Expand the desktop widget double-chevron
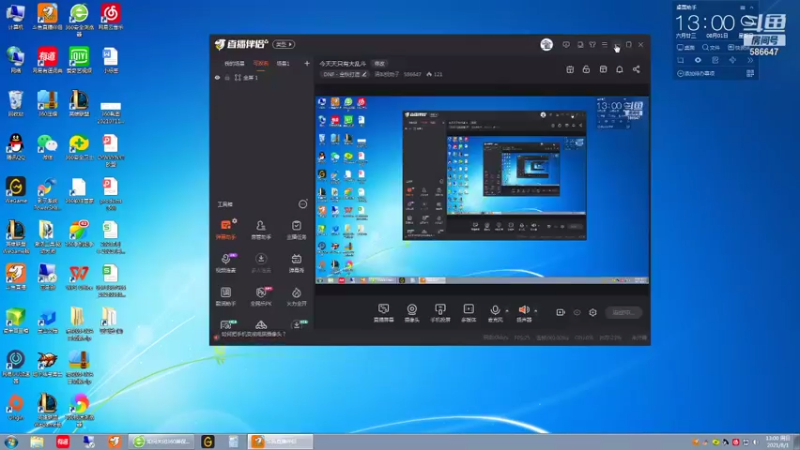Screen dimensions: 800x450 pos(750,60)
